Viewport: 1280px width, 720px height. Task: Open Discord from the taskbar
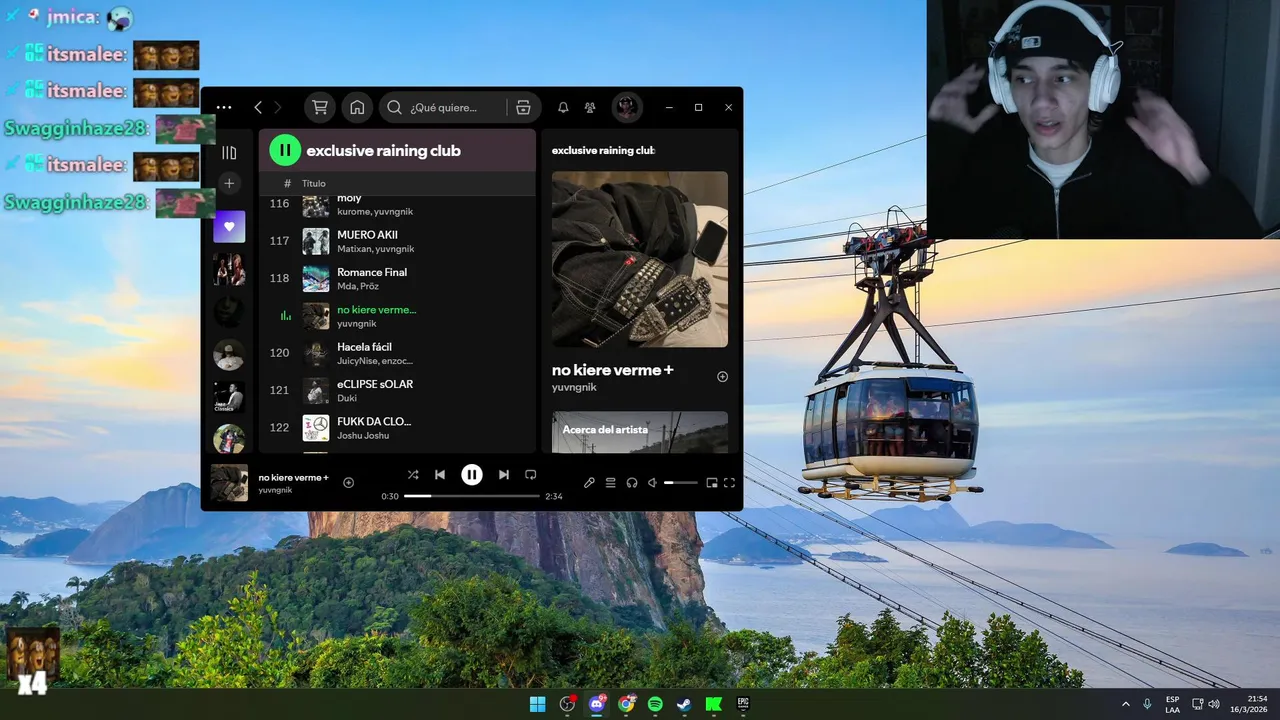tap(598, 704)
